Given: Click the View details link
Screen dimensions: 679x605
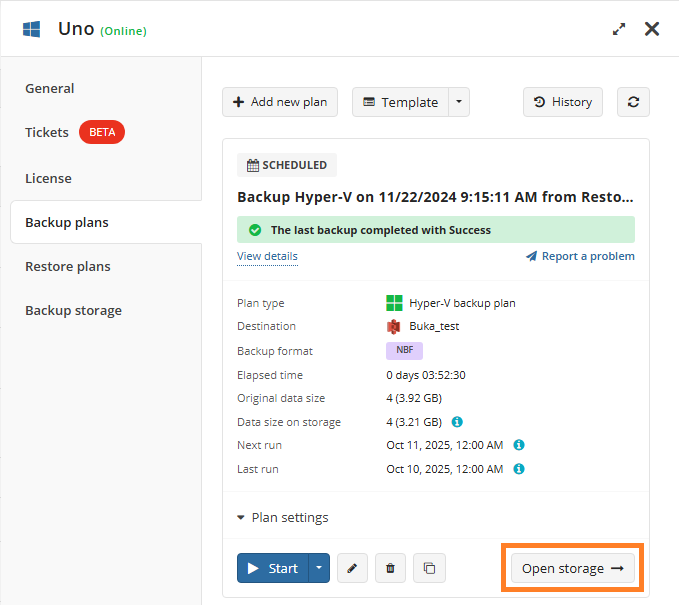Looking at the screenshot, I should 267,256.
